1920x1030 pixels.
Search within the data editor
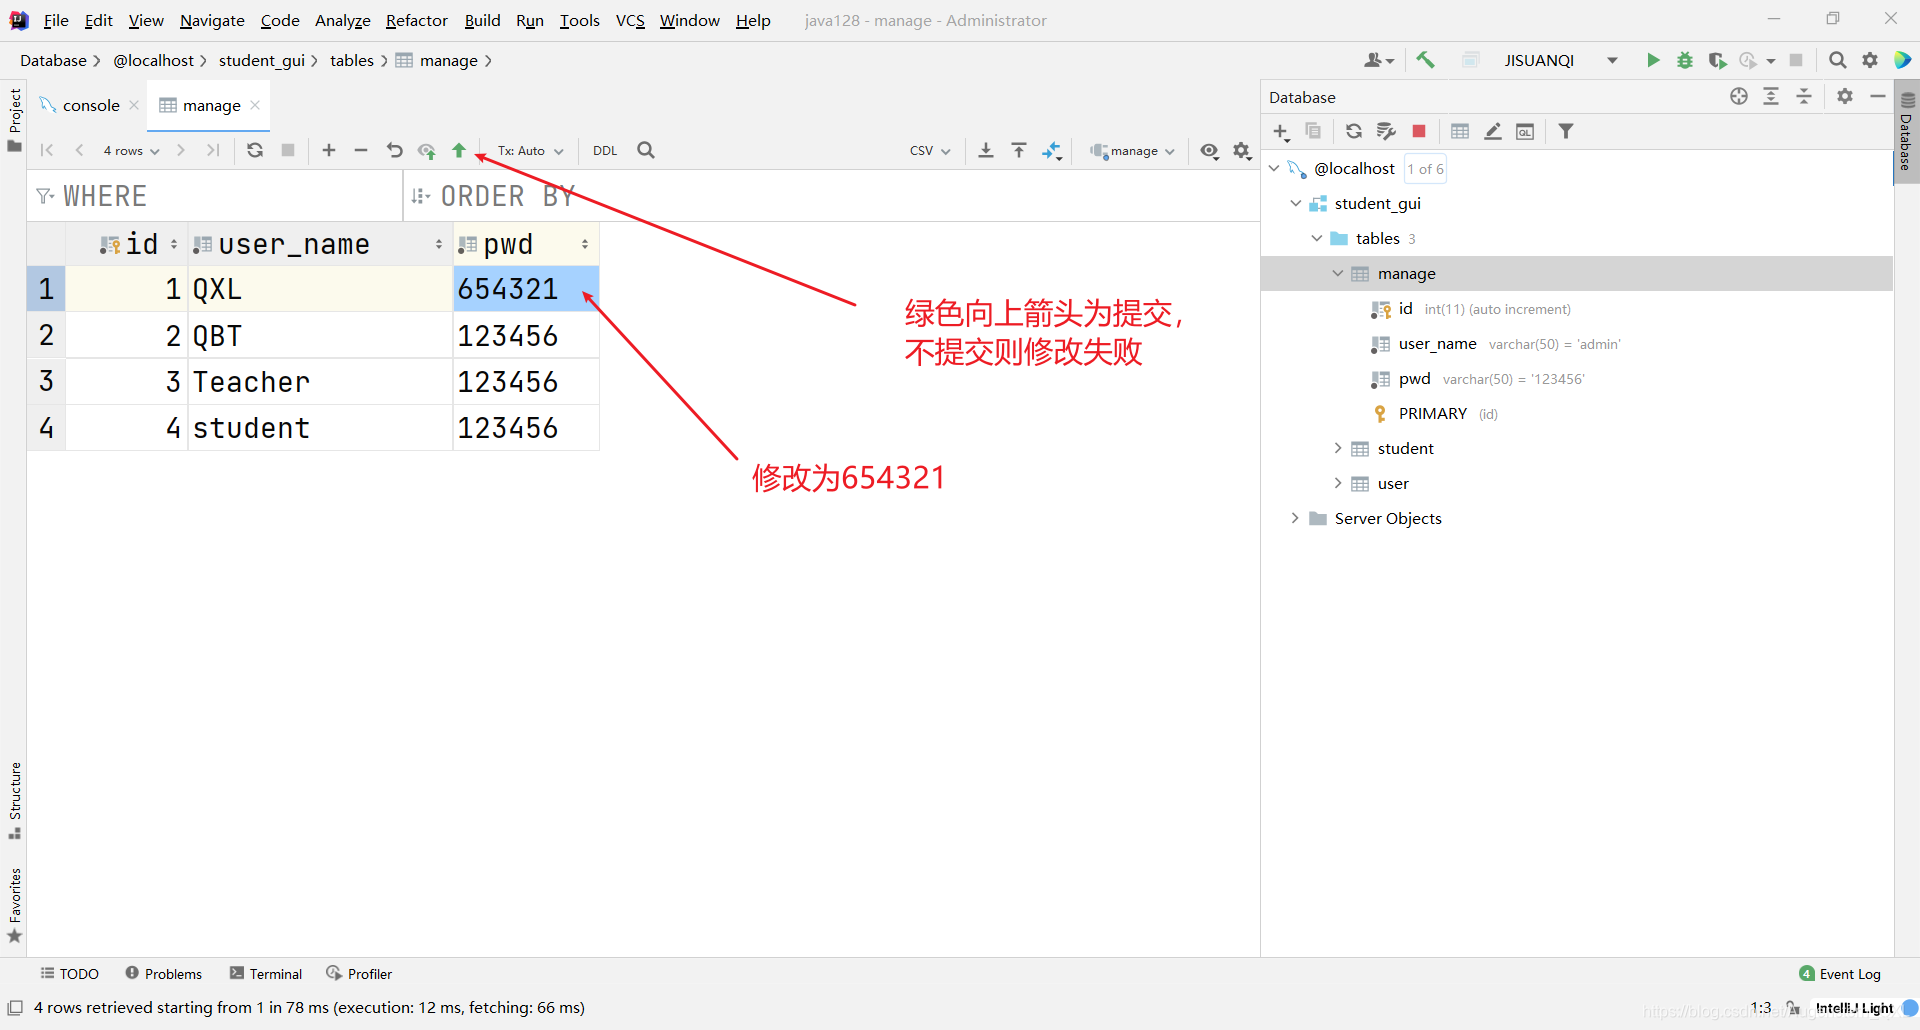[646, 151]
